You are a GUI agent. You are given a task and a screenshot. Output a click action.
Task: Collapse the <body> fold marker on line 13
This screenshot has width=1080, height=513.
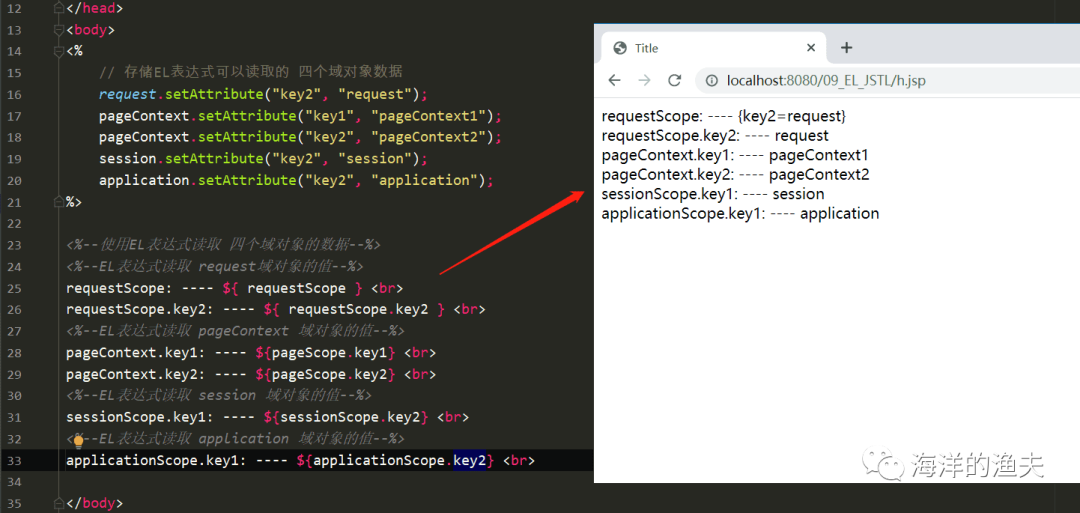click(59, 30)
